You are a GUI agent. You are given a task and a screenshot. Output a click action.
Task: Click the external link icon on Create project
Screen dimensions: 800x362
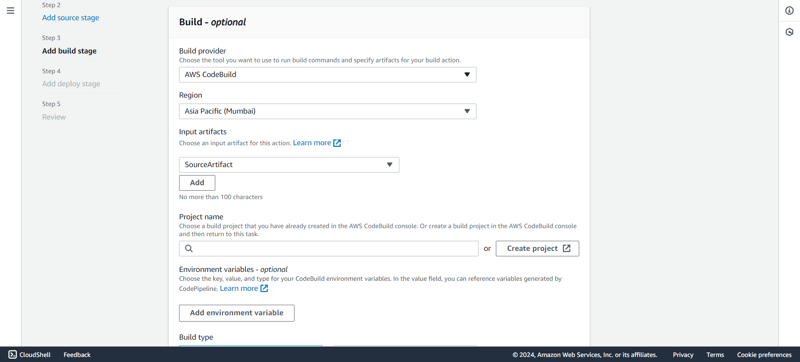567,249
